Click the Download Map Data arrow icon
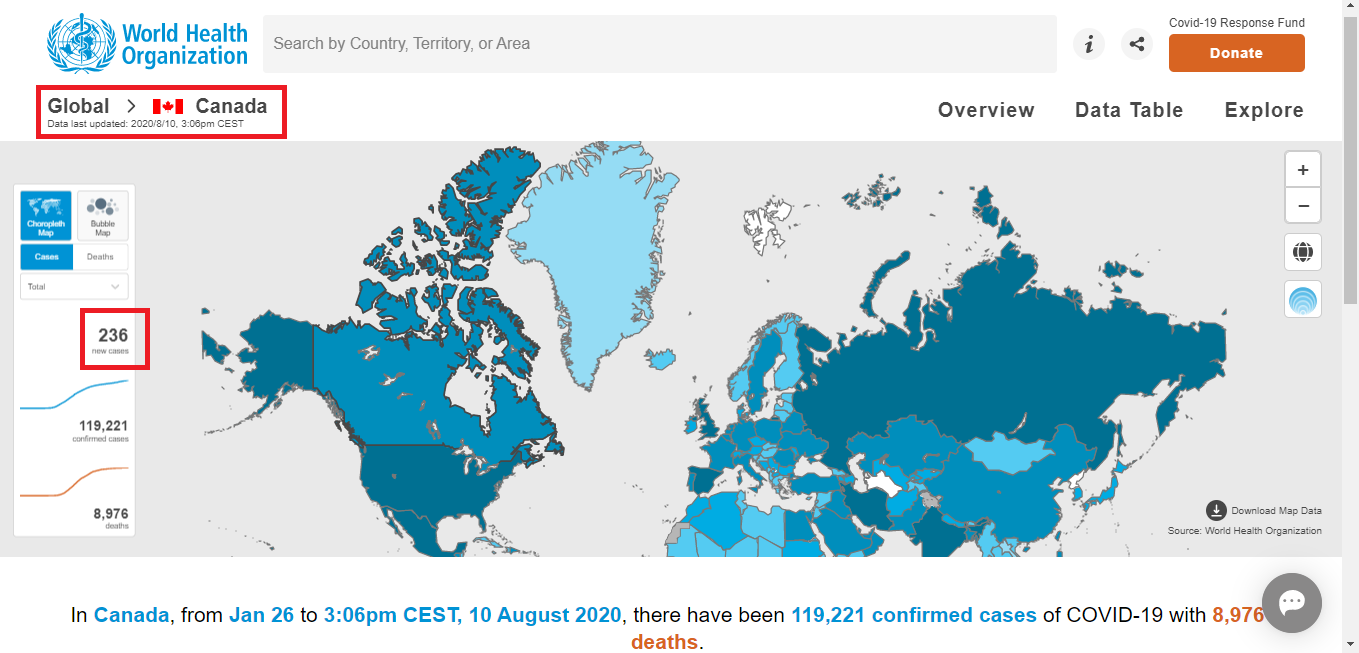Screen dimensions: 1359x653 pos(1216,510)
